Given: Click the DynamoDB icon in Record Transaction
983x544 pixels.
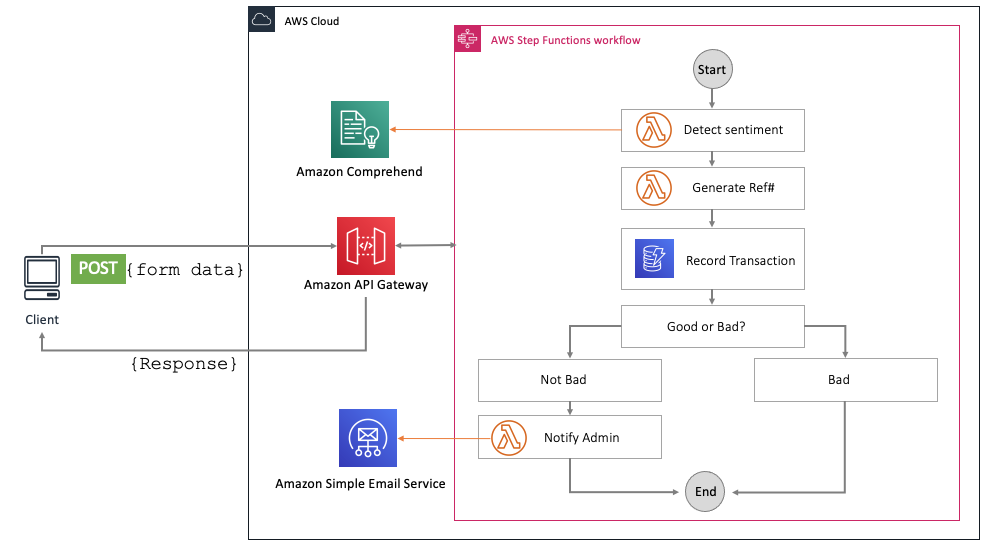Looking at the screenshot, I should point(654,258).
